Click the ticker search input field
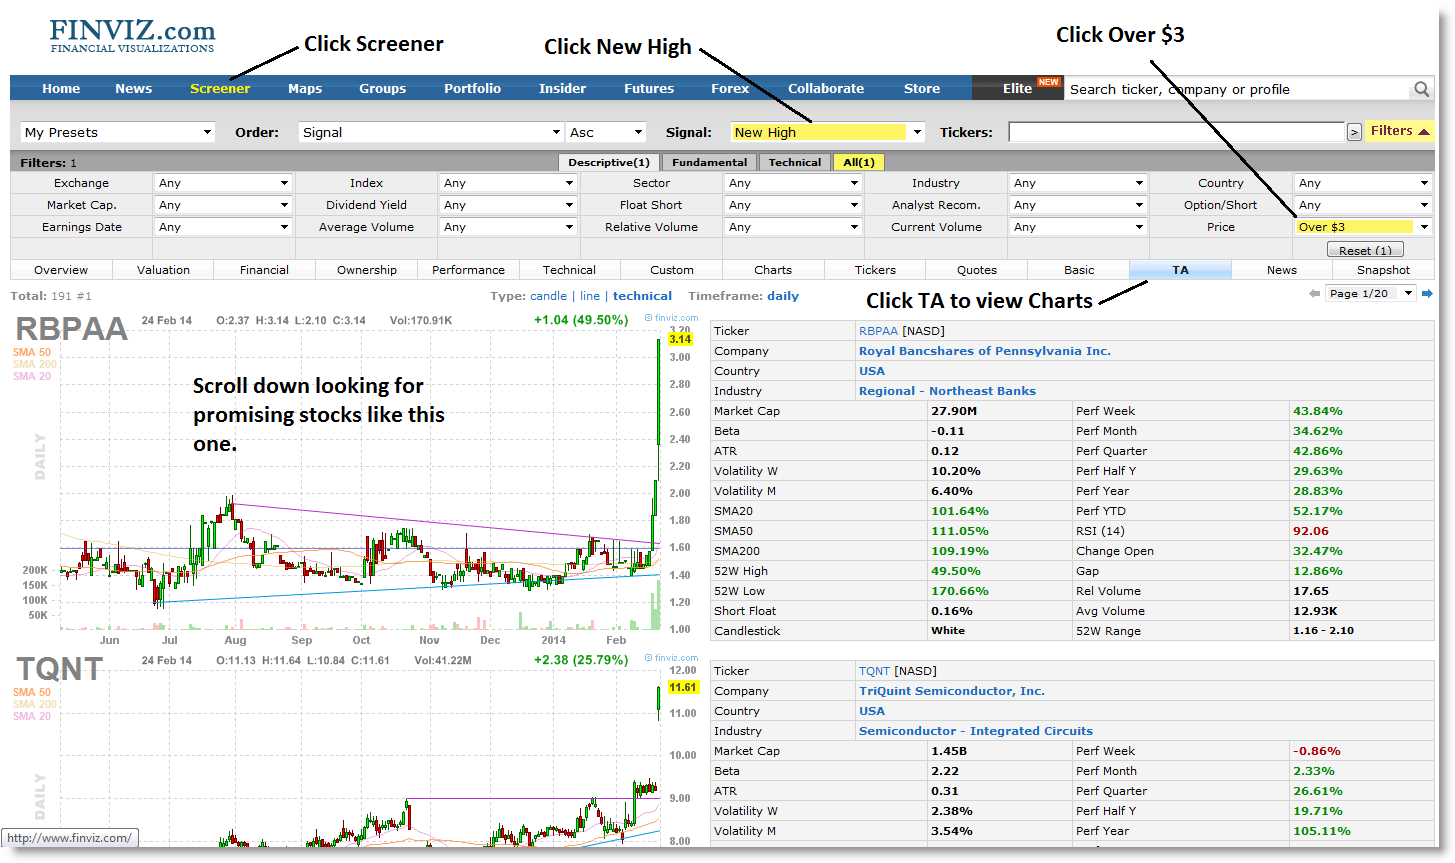Screen dimensions: 1455x863 point(1238,89)
